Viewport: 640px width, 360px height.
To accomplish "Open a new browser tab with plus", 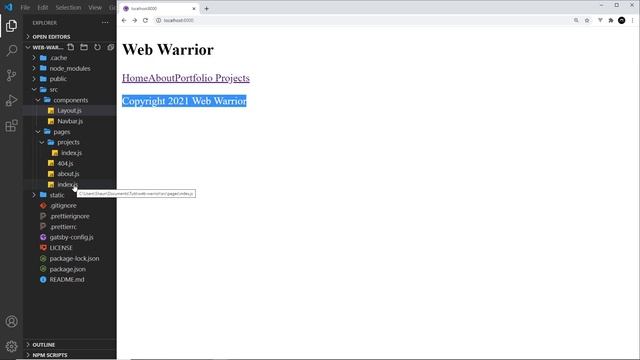I will pyautogui.click(x=207, y=9).
